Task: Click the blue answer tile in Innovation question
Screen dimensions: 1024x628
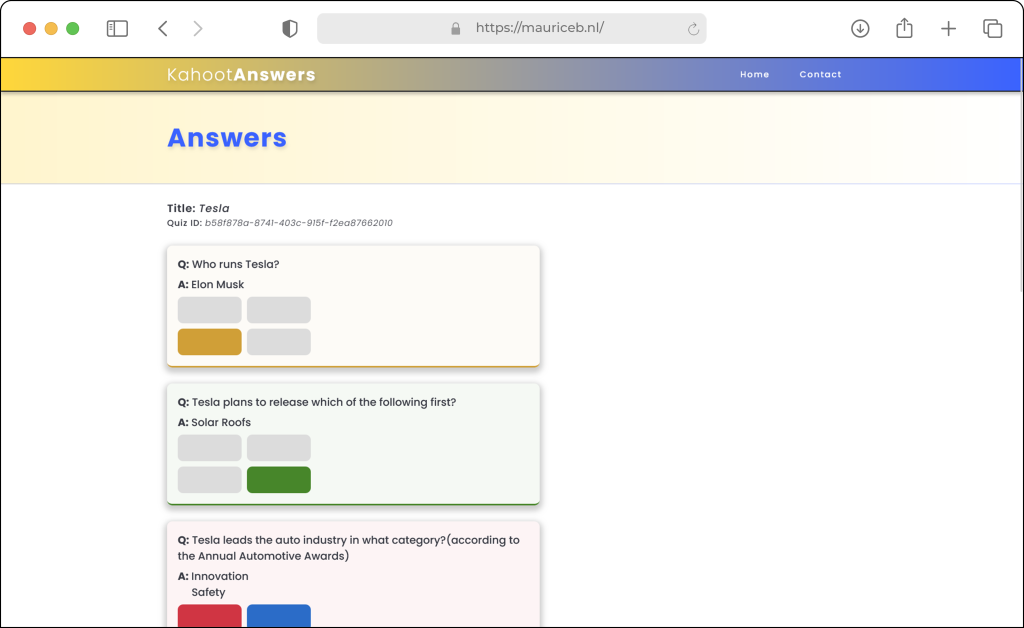Action: [279, 616]
